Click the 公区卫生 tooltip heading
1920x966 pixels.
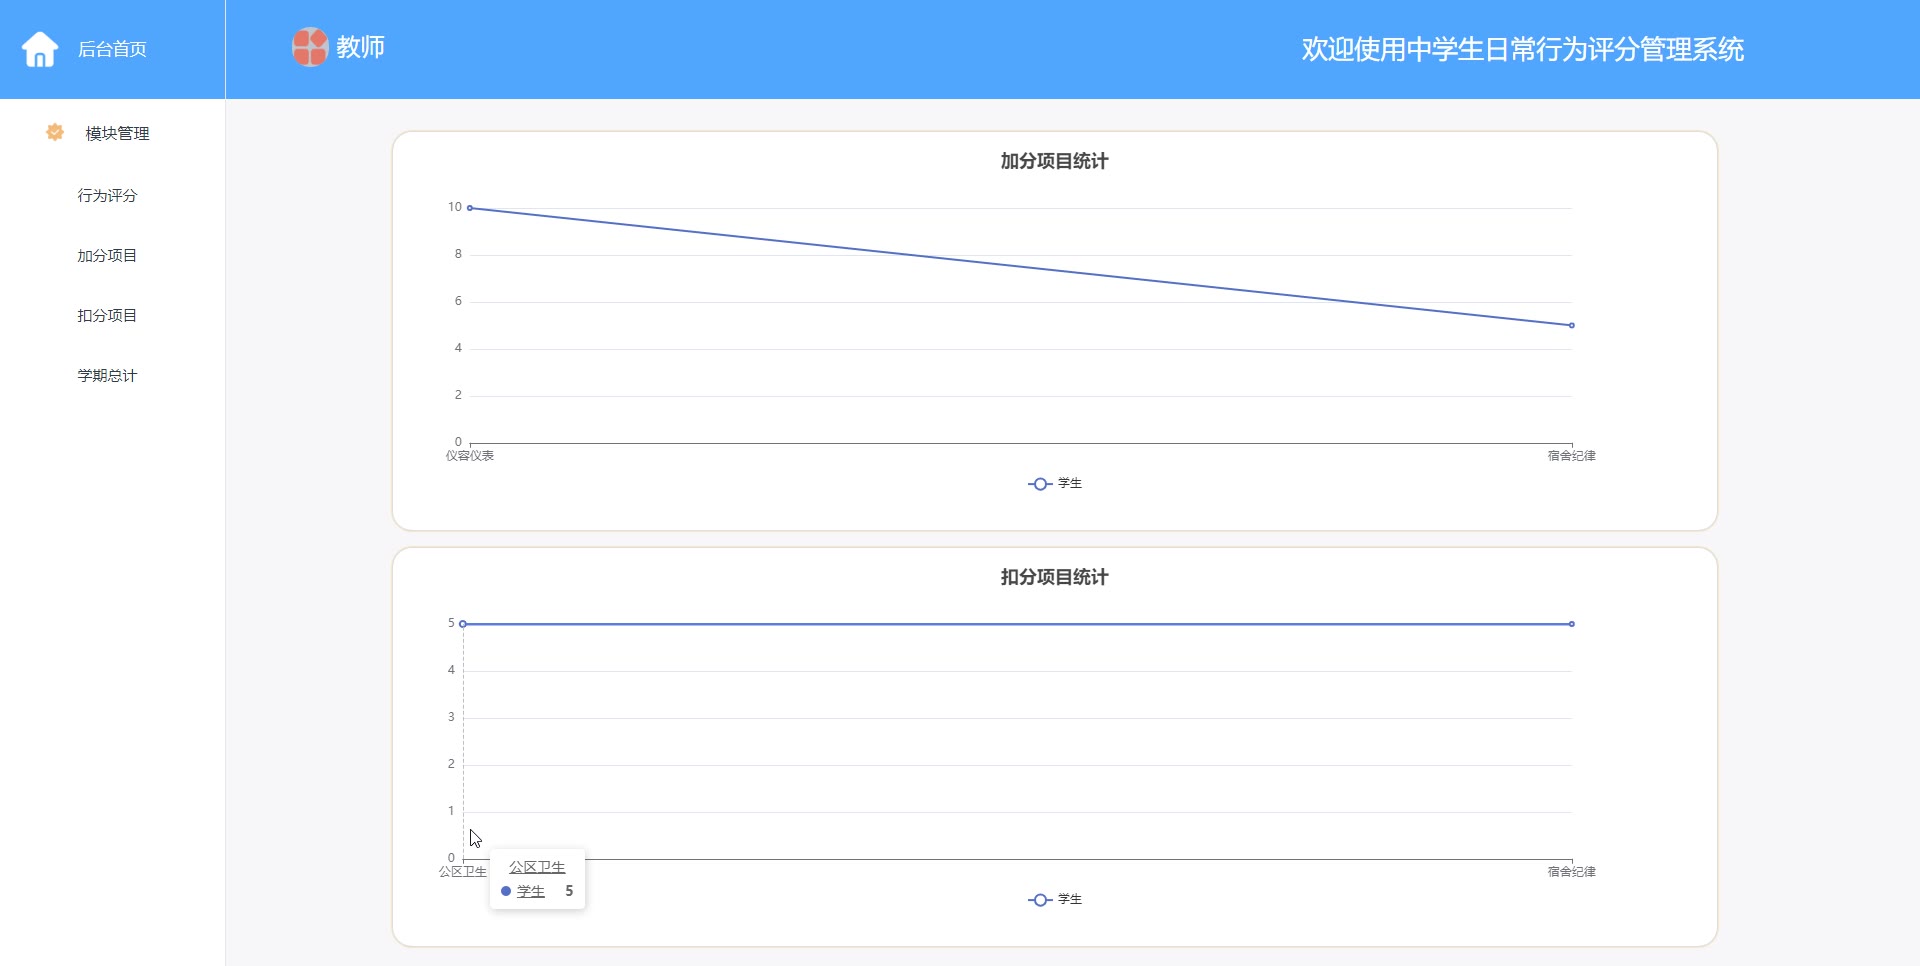[x=537, y=867]
